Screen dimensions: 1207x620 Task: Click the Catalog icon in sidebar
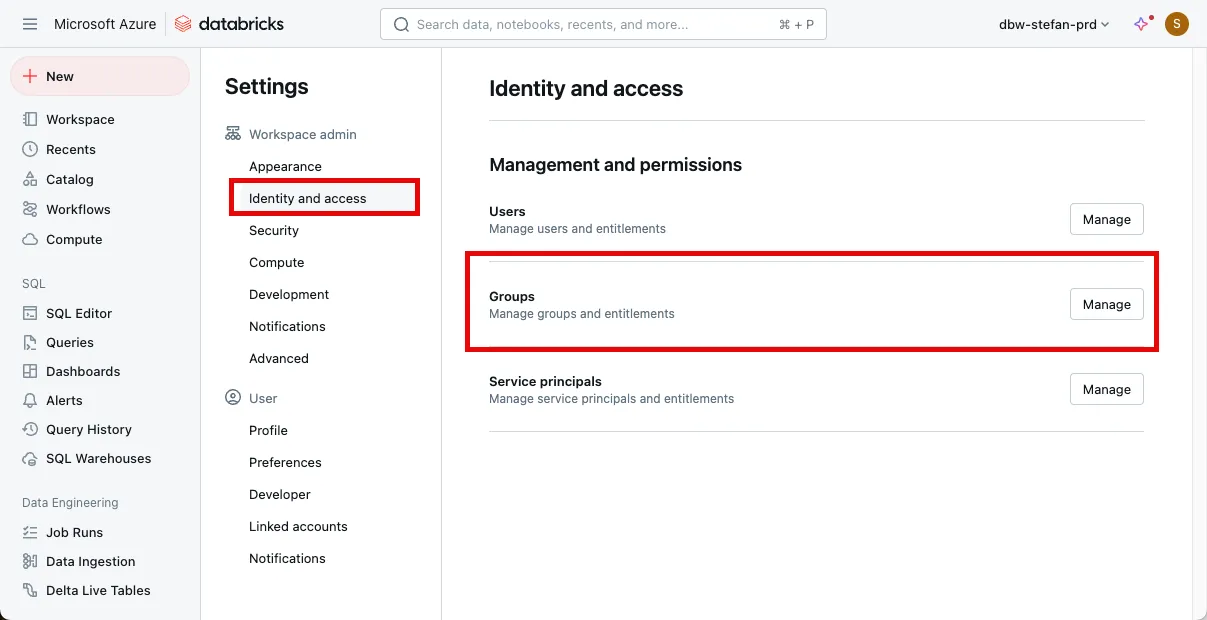(30, 179)
